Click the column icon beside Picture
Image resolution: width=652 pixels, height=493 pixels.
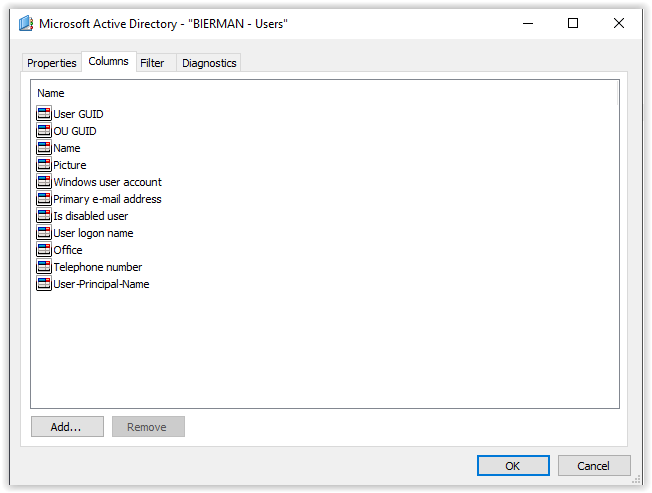point(44,165)
